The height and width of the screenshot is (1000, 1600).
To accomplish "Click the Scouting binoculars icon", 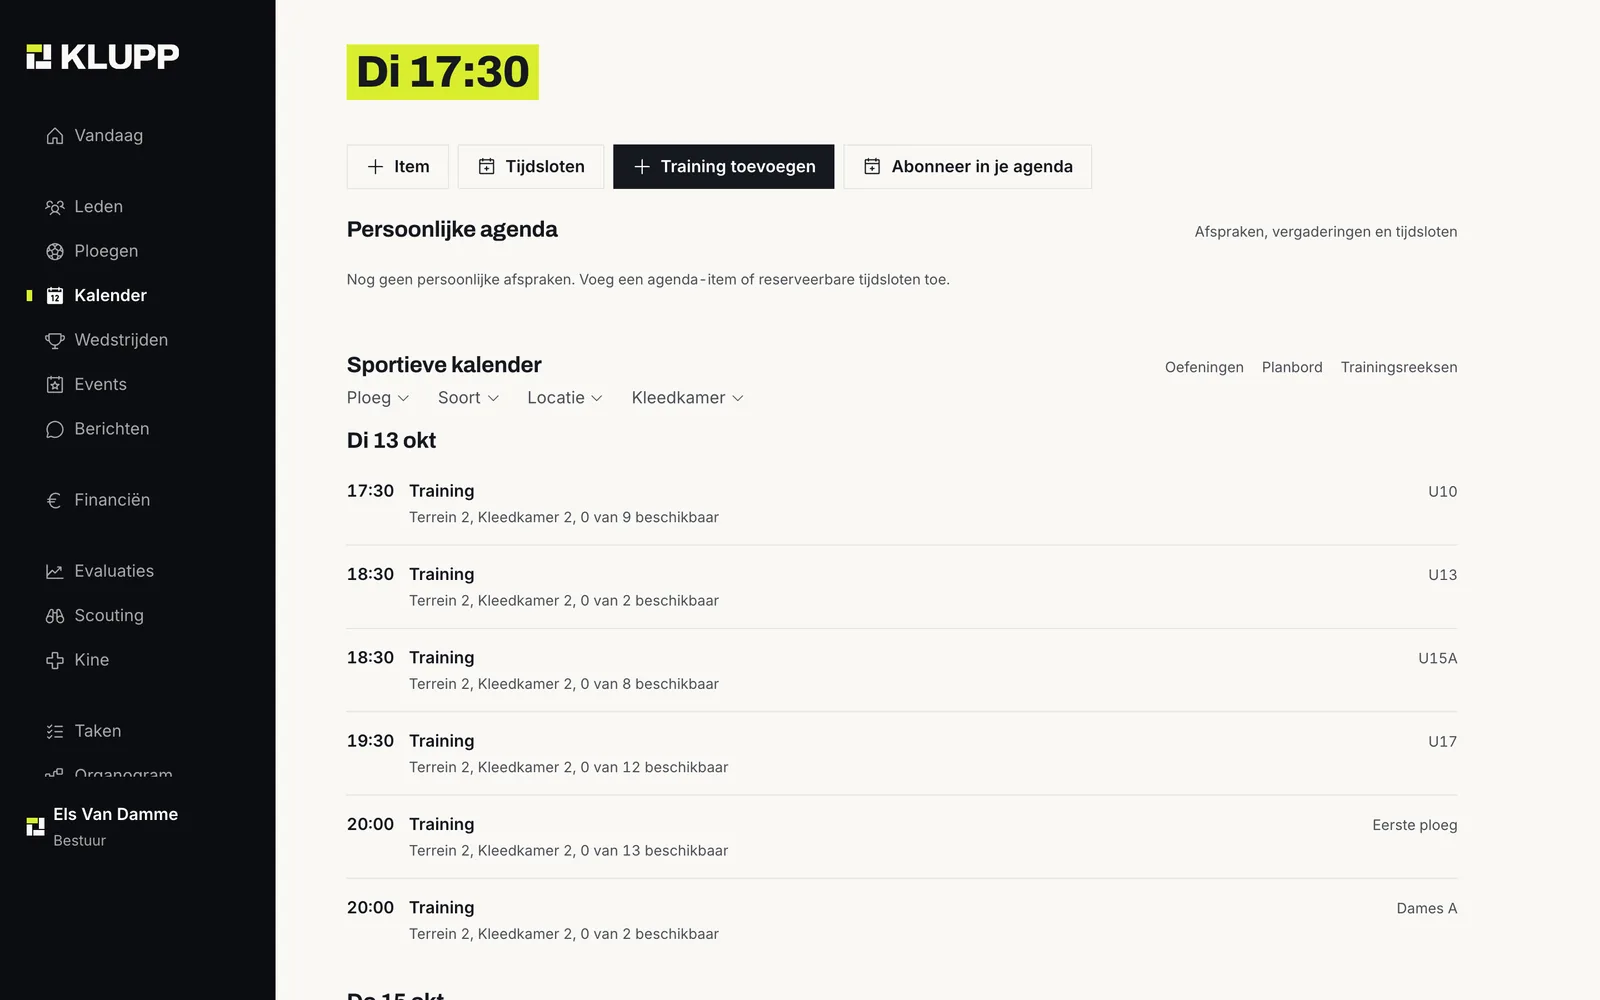I will pos(55,616).
